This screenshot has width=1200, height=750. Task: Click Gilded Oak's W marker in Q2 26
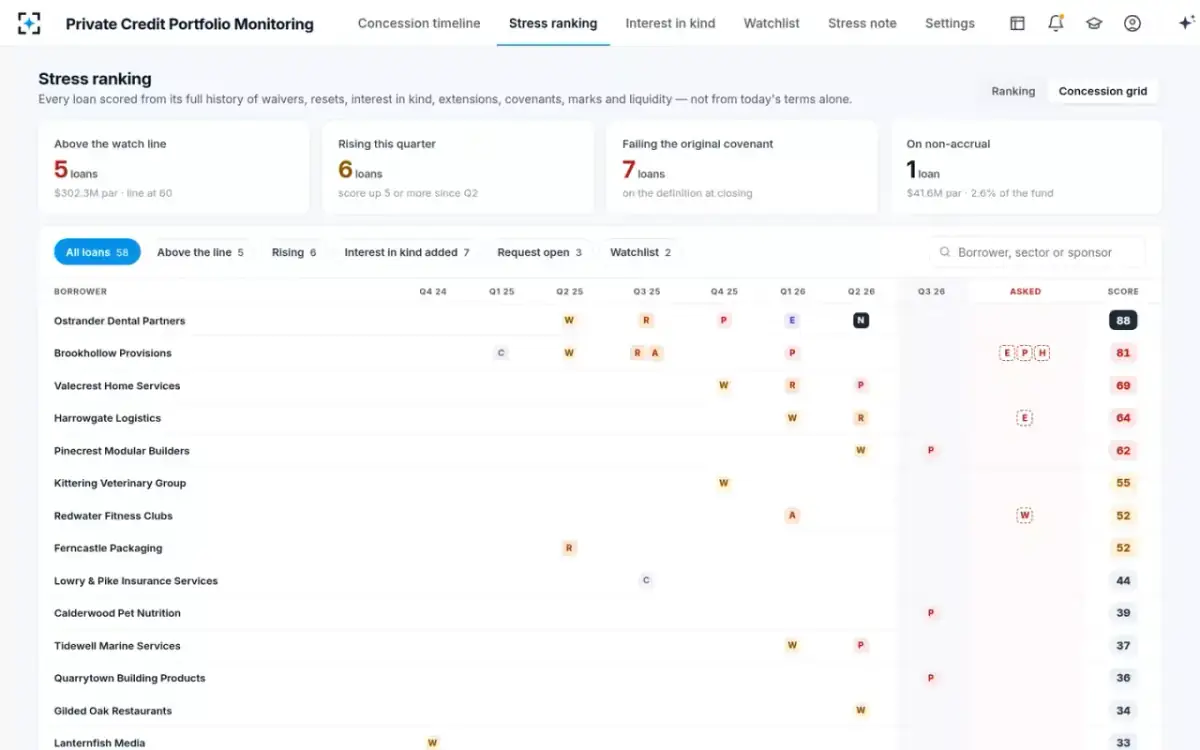point(860,710)
